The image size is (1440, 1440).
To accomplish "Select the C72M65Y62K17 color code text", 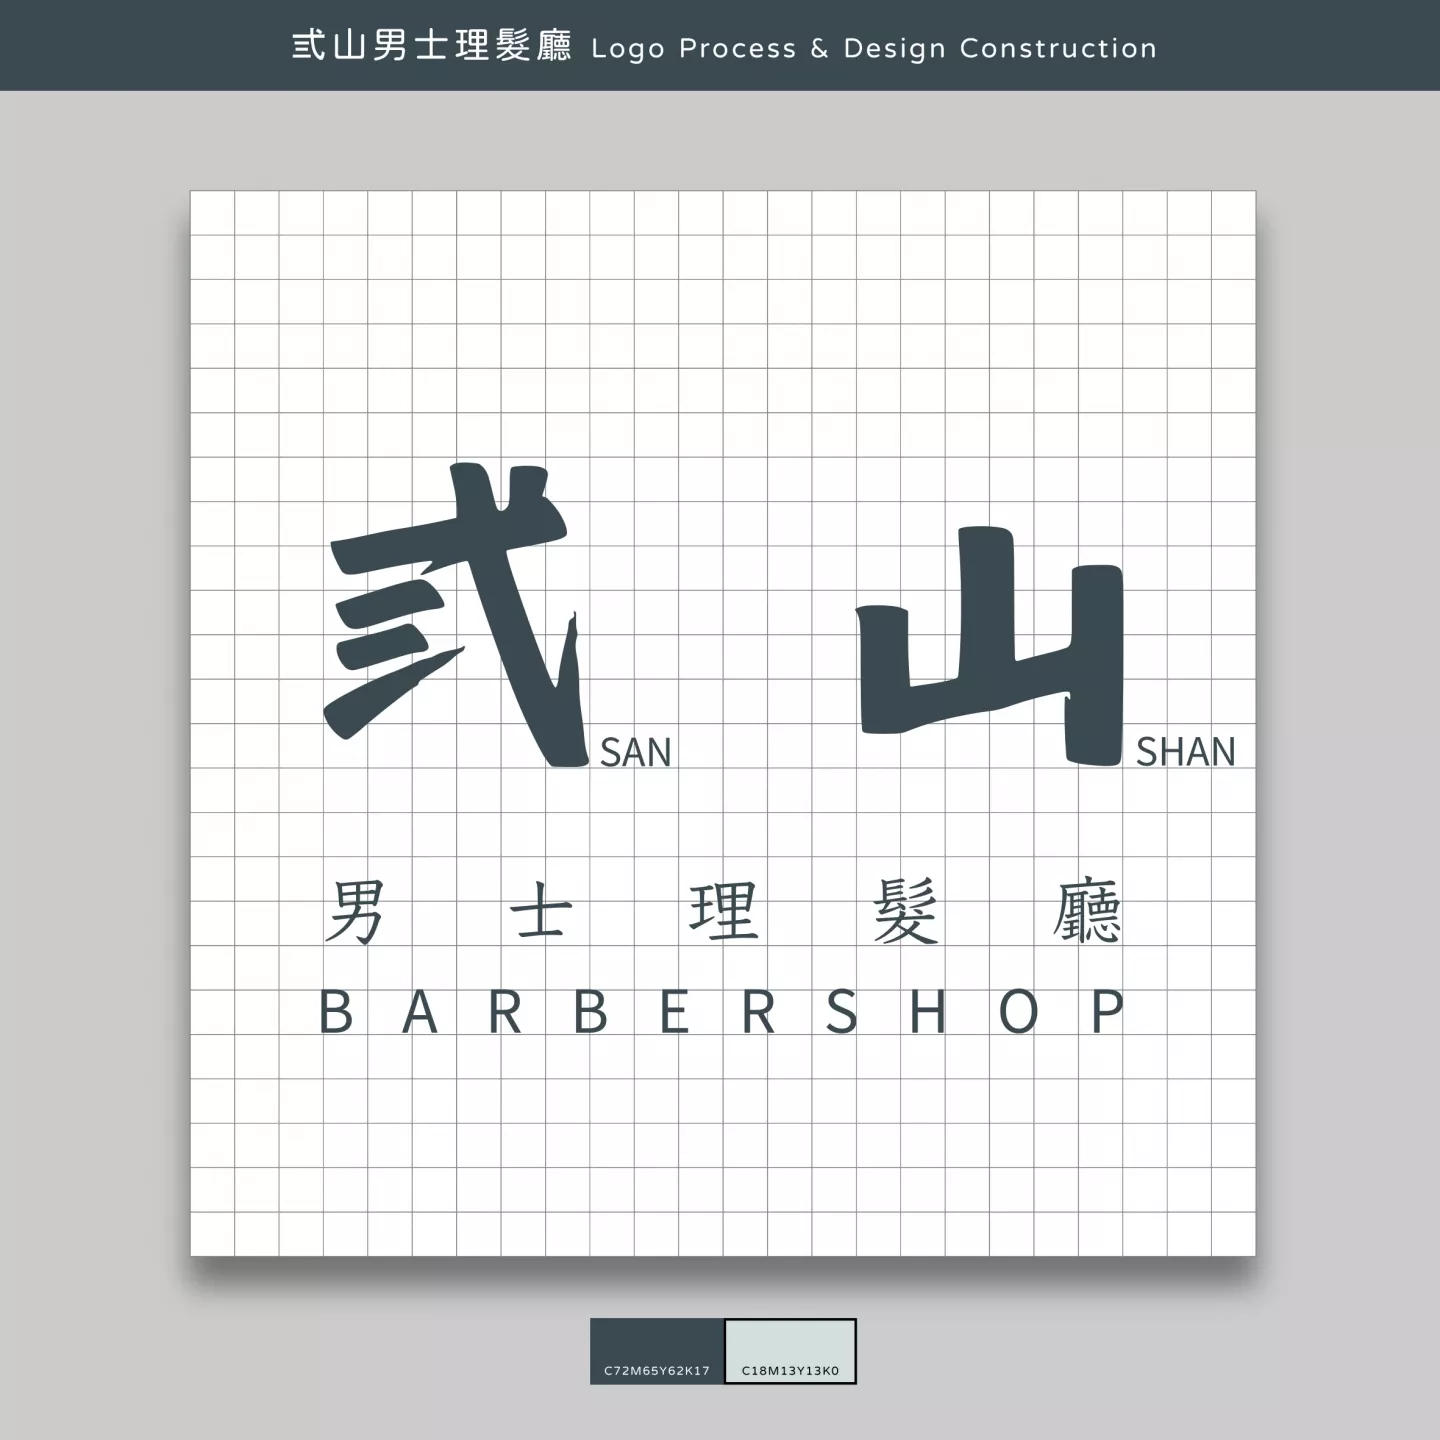I will [x=657, y=1371].
